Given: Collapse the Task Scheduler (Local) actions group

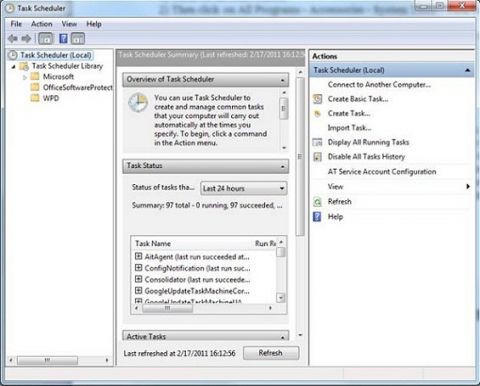Looking at the screenshot, I should coord(468,70).
